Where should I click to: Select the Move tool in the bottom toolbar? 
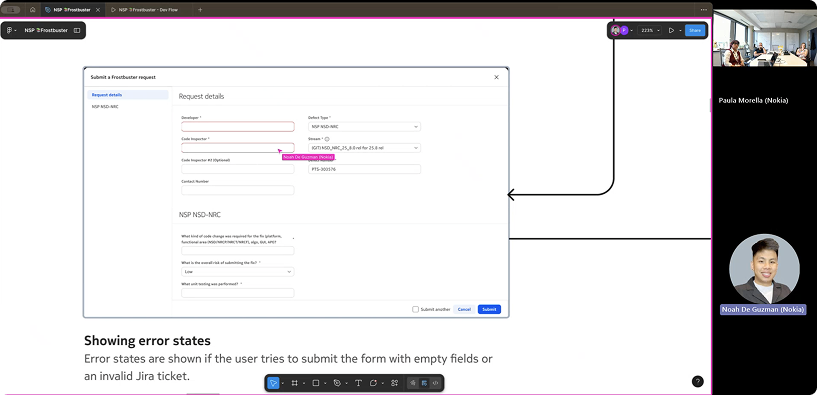click(273, 383)
